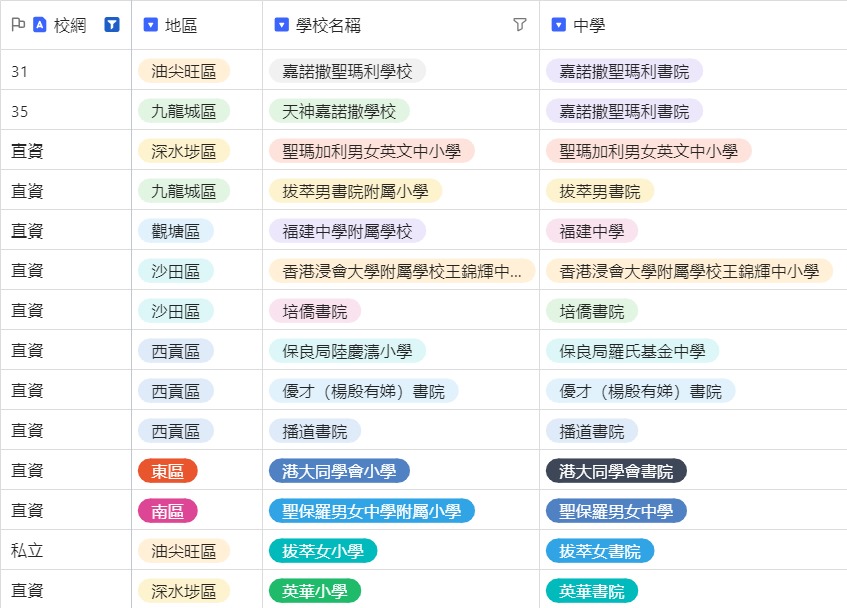Click 嘉諾撒聖瑪利書院 in the 校網 35 row
Viewport: 847px width, 608px height.
pyautogui.click(x=624, y=111)
